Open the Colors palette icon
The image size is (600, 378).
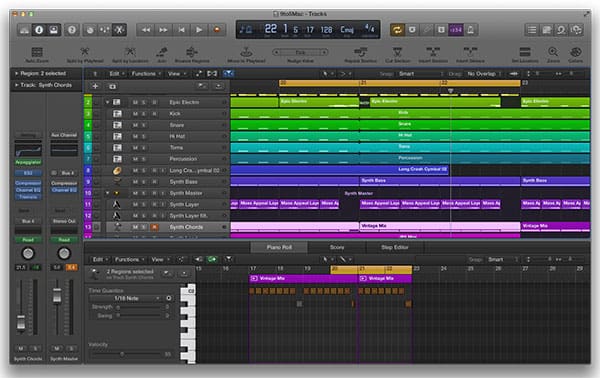[x=576, y=54]
